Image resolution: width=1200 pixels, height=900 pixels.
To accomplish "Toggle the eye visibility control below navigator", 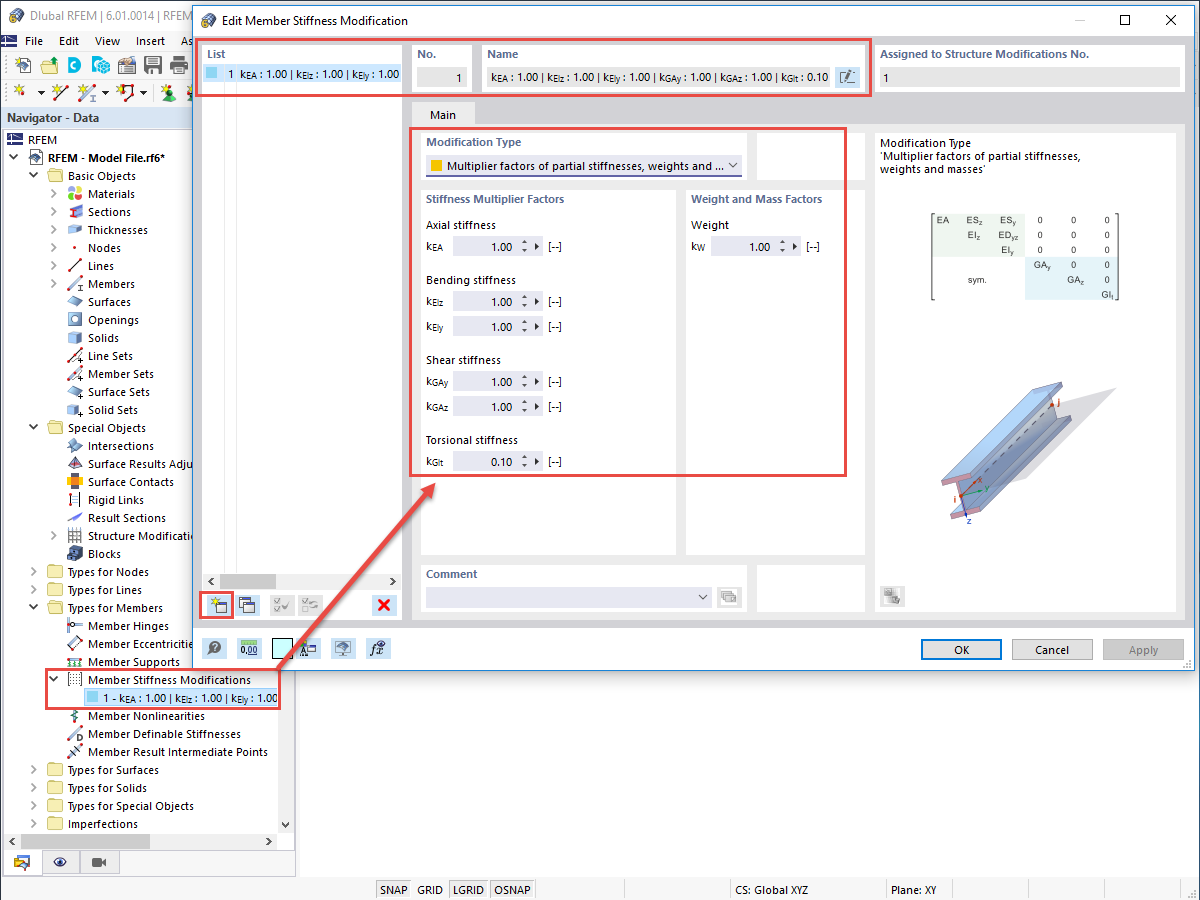I will pos(60,862).
